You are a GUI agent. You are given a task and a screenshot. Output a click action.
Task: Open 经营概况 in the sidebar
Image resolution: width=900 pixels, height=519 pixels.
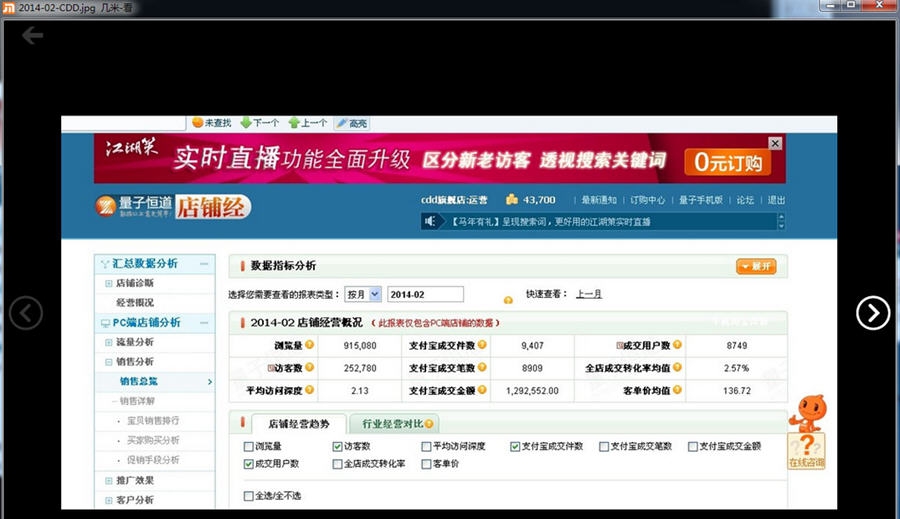pyautogui.click(x=135, y=303)
